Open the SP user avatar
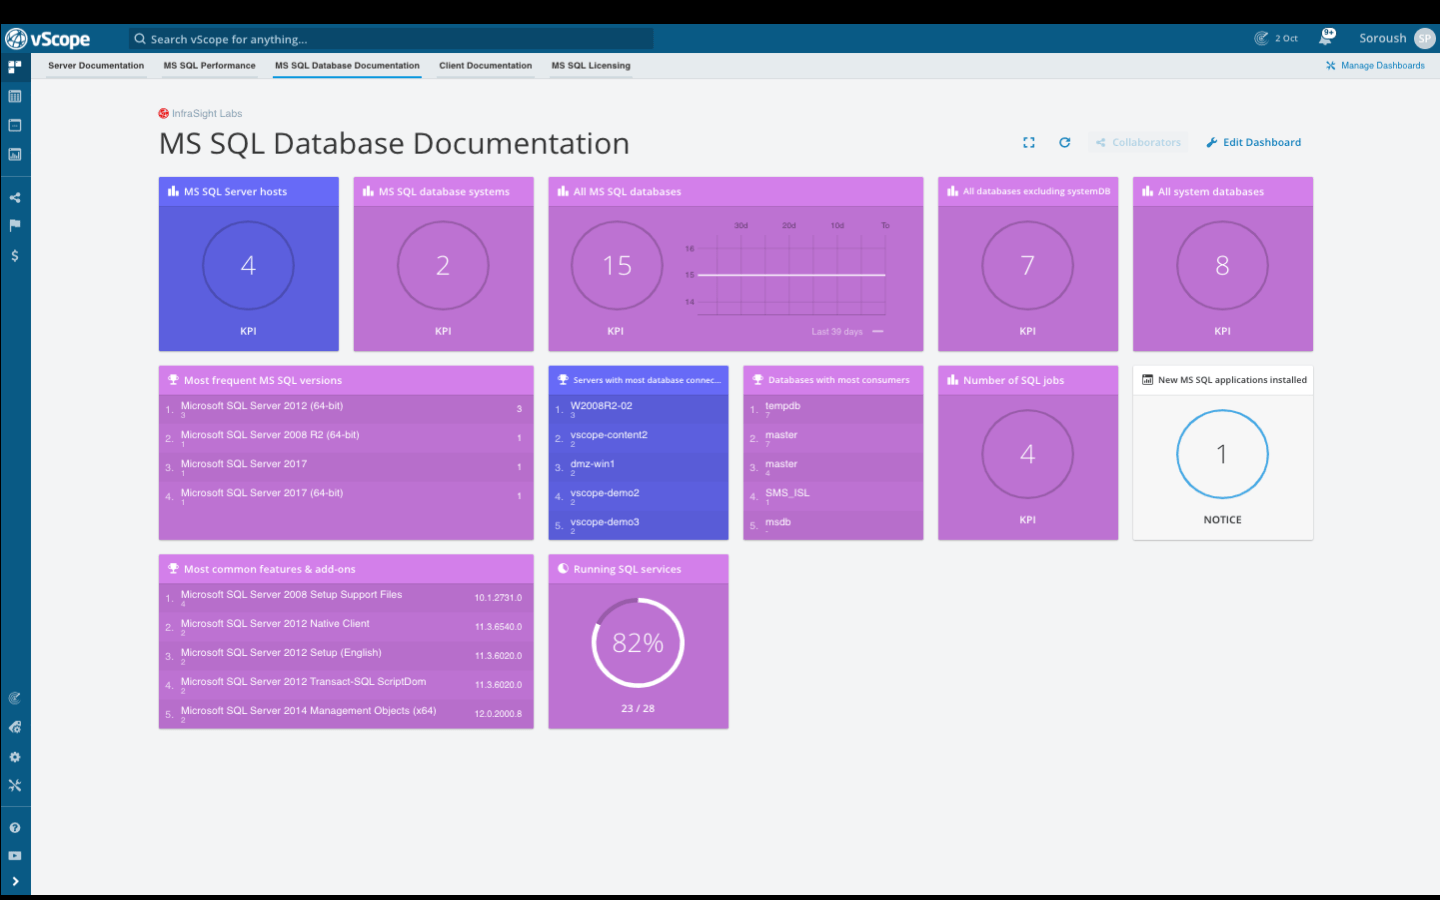1440x900 pixels. coord(1425,38)
